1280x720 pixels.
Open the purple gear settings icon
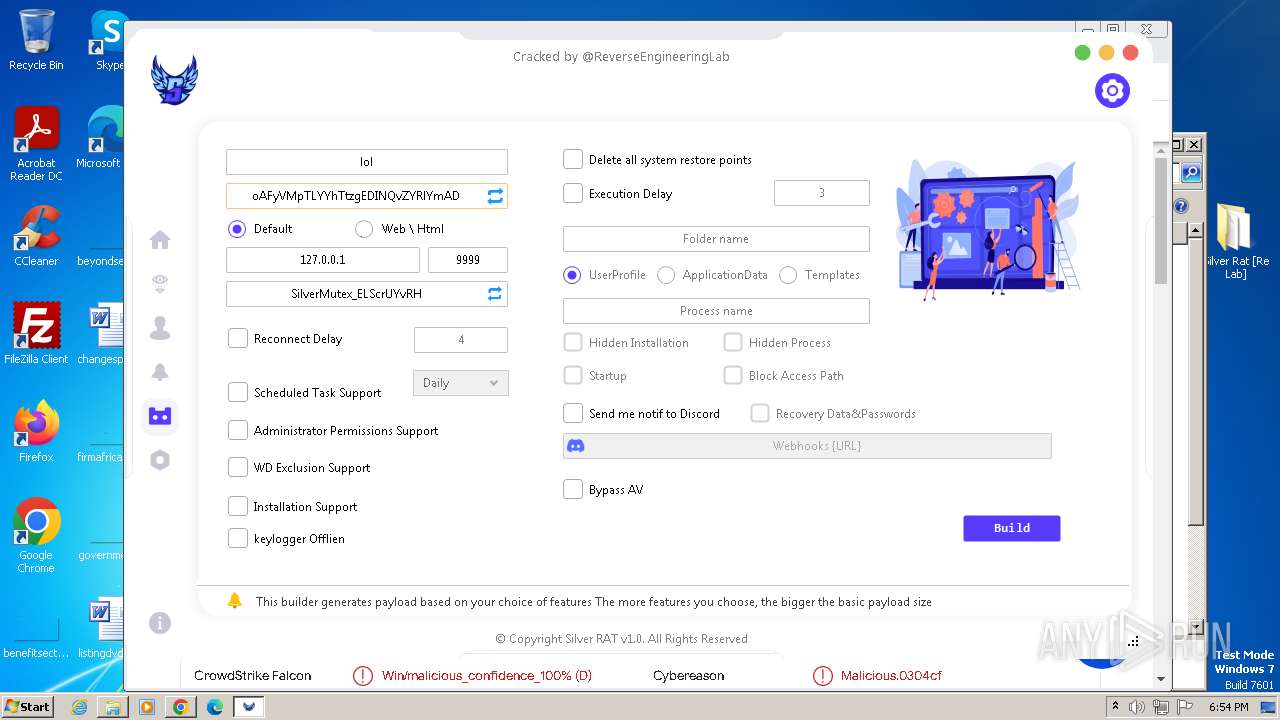tap(1112, 91)
